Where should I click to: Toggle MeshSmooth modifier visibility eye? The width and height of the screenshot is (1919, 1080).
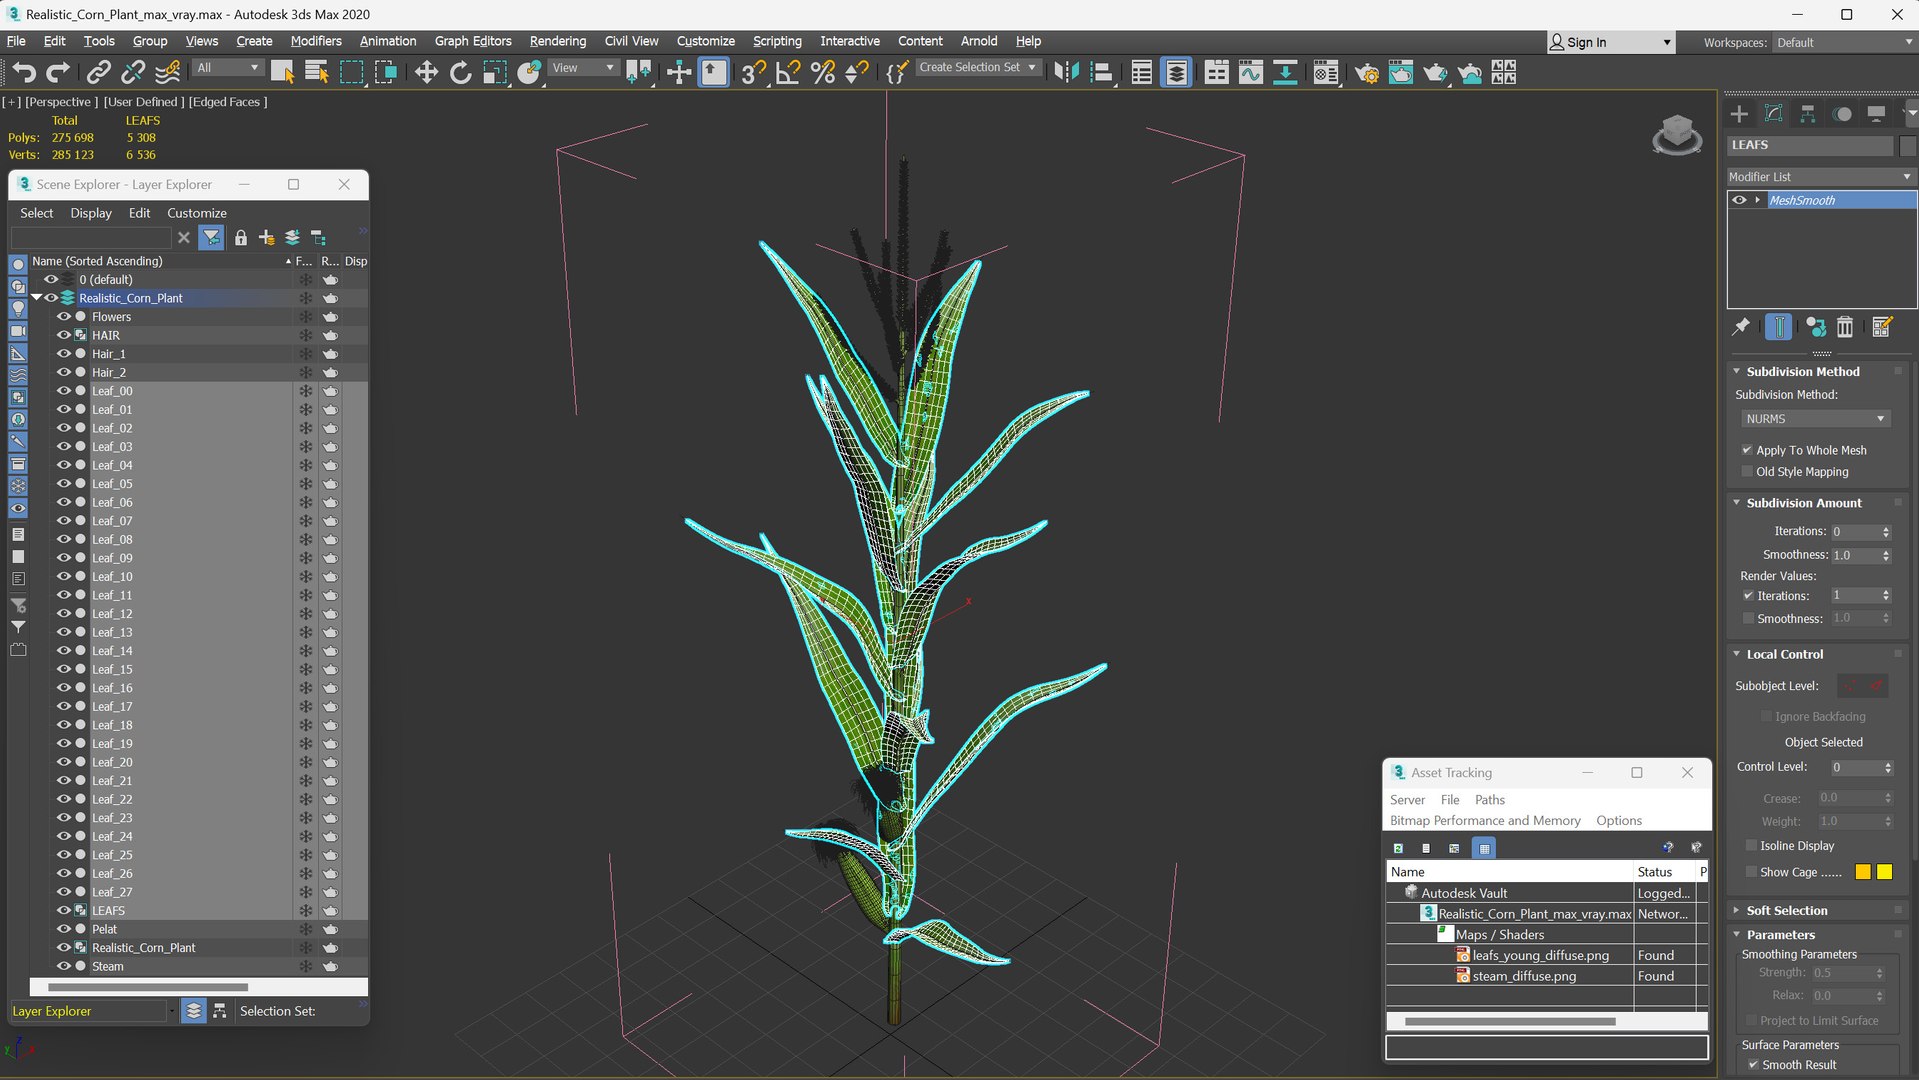click(1739, 200)
